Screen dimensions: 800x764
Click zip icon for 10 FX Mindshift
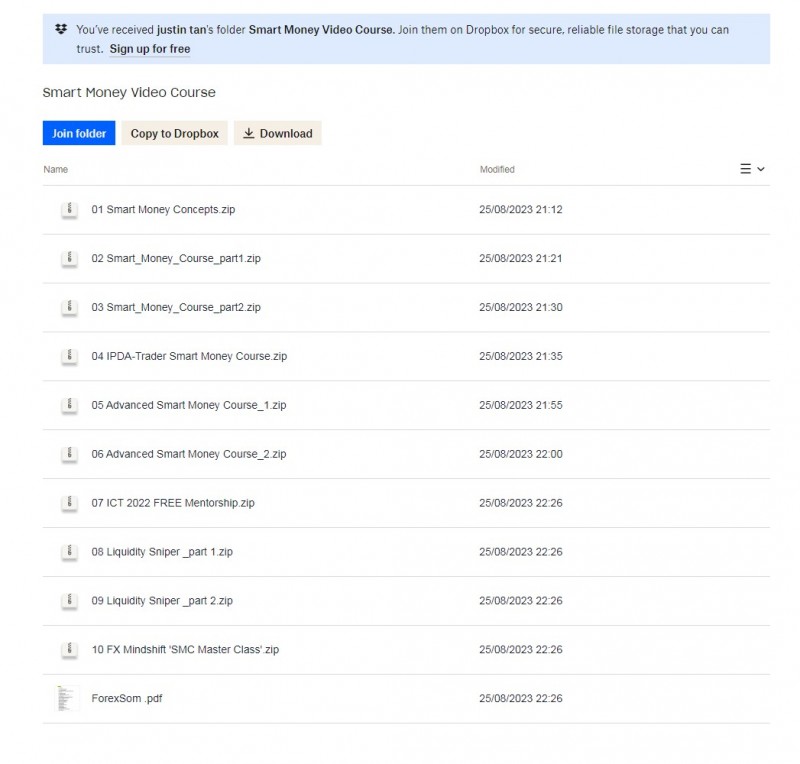[69, 649]
